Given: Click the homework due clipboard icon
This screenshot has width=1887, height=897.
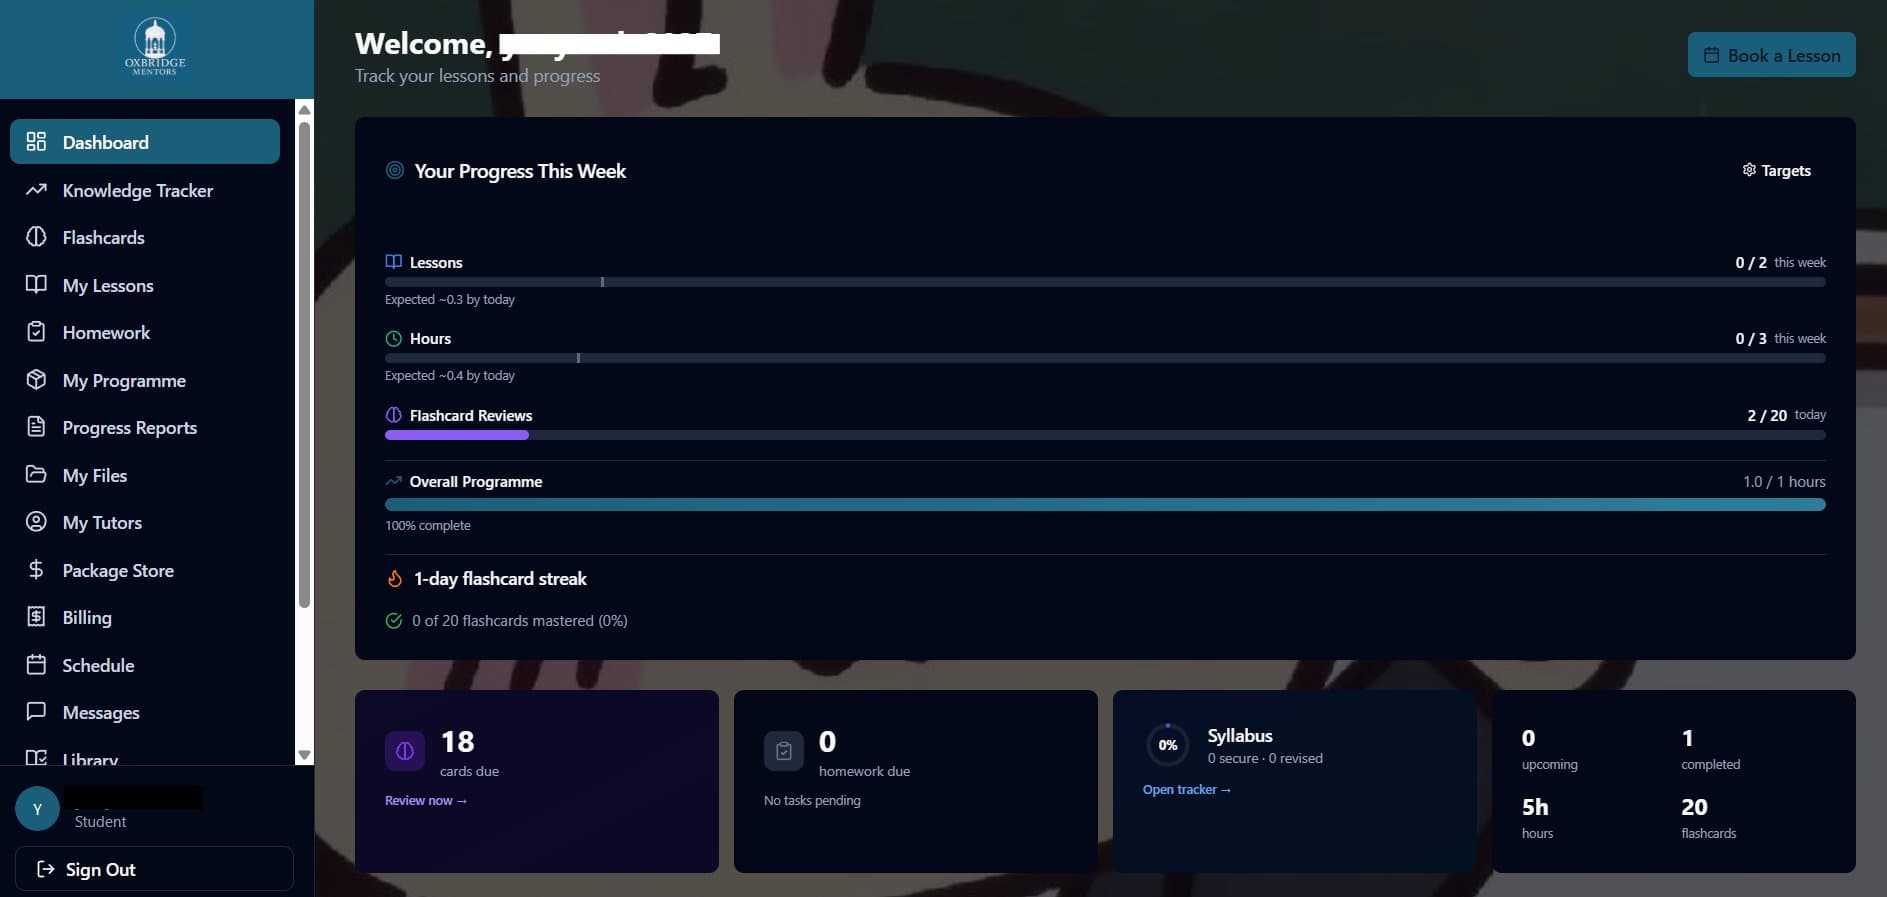Looking at the screenshot, I should 784,751.
